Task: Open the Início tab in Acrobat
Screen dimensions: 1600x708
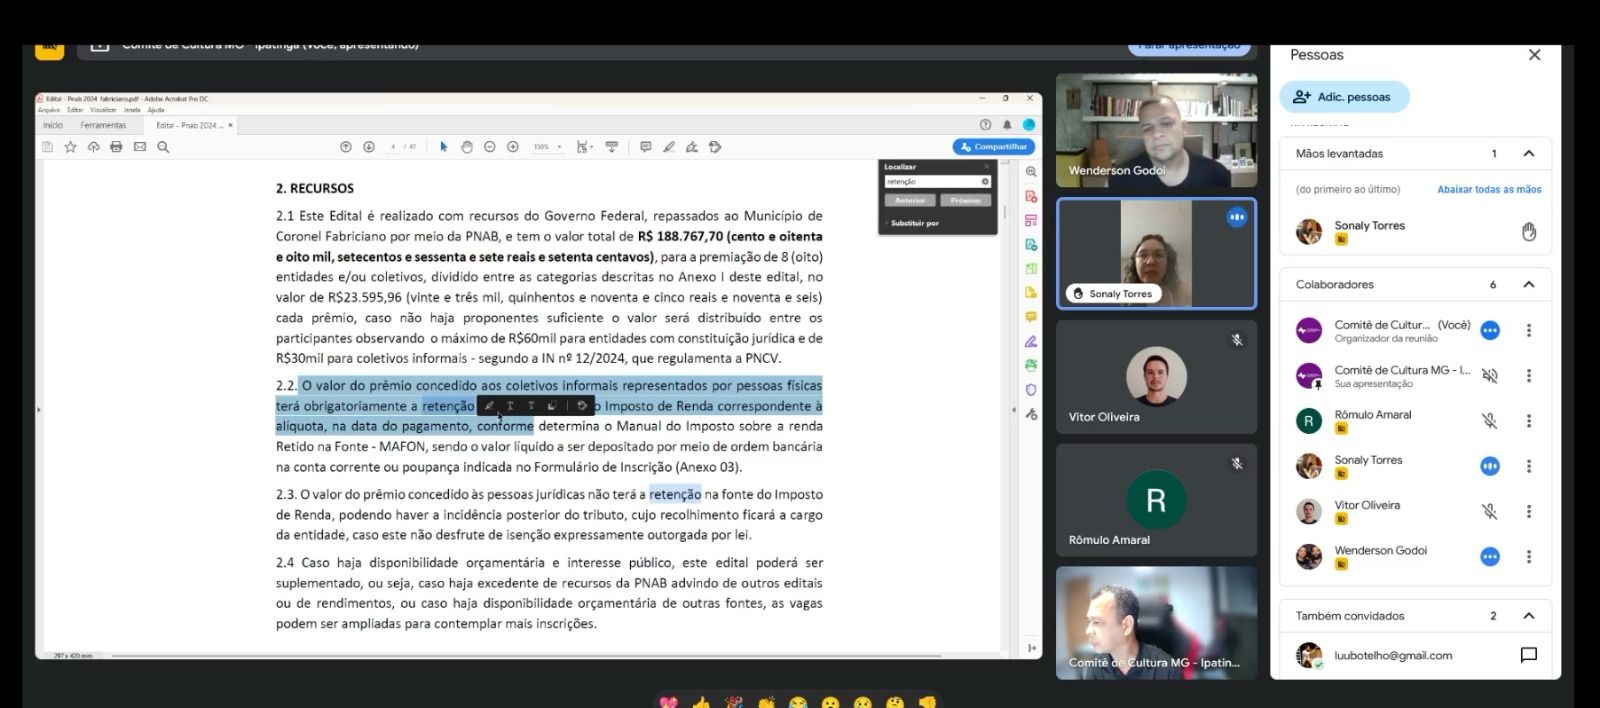Action: click(x=53, y=126)
